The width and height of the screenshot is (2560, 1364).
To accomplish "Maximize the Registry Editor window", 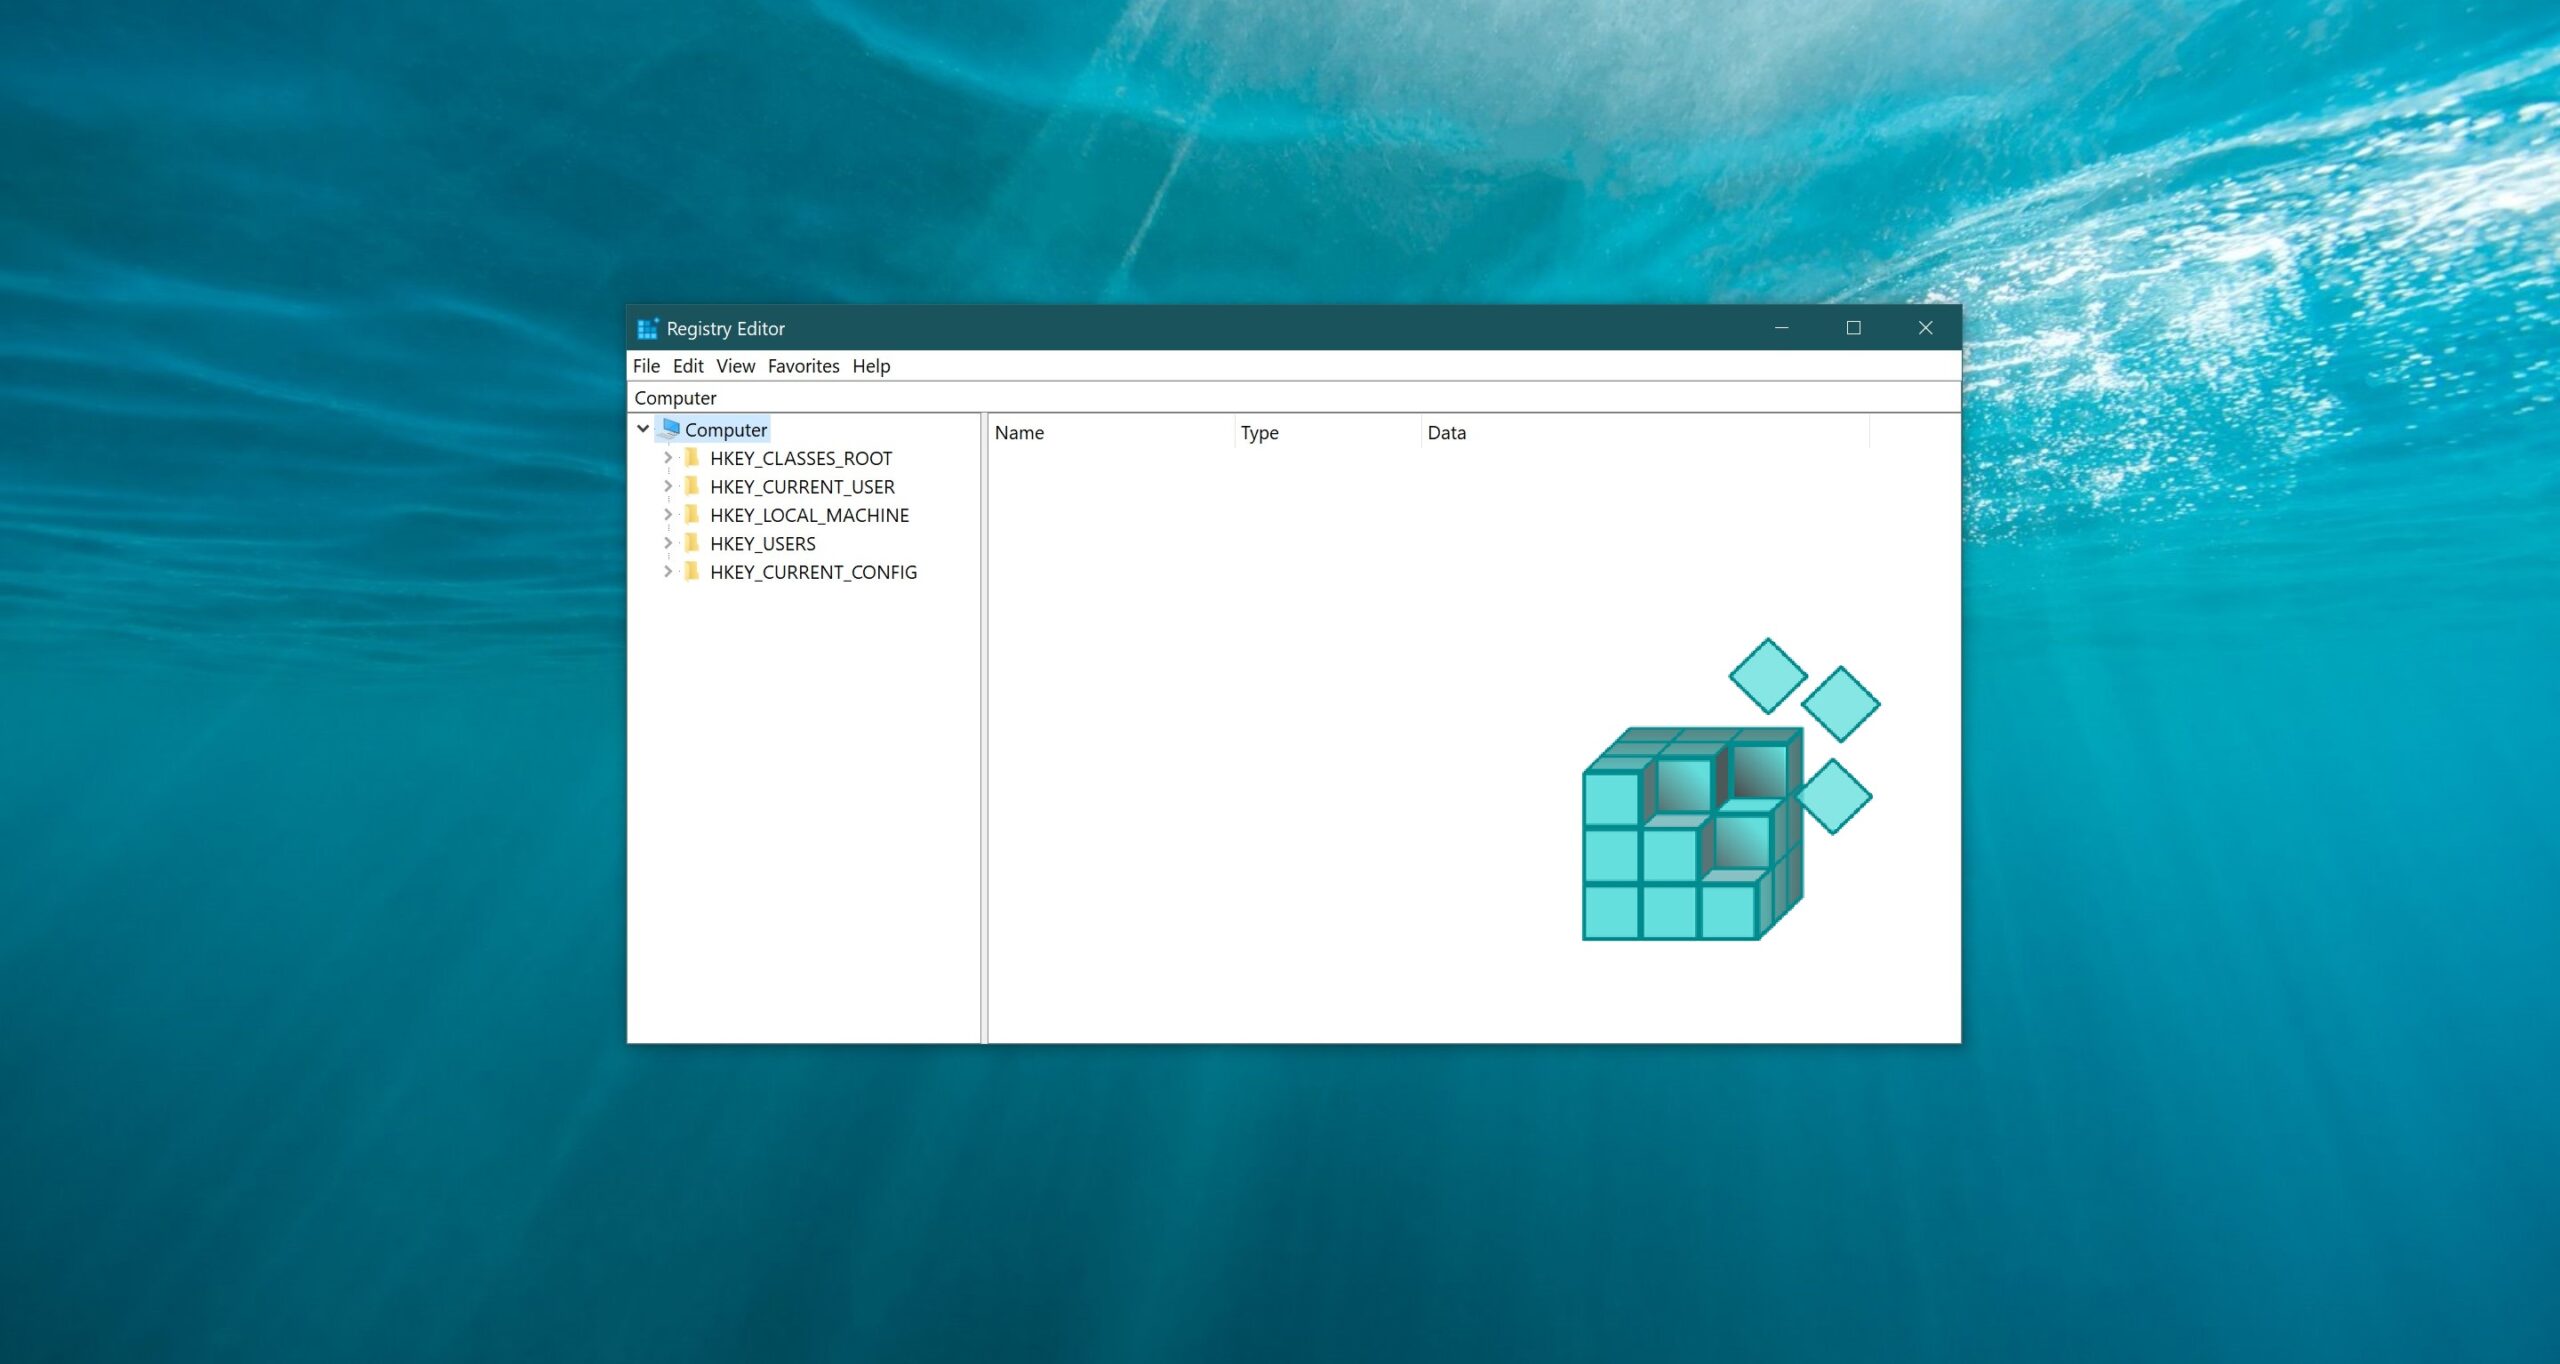I will [1853, 328].
